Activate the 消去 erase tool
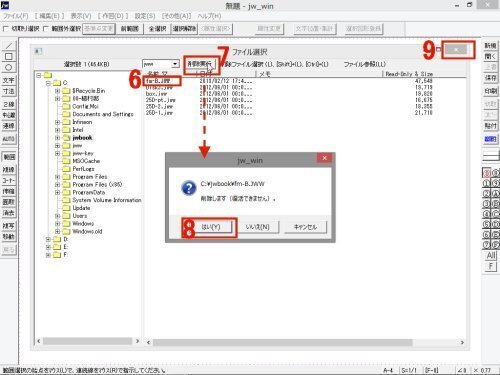500x375 pixels. pos(9,213)
